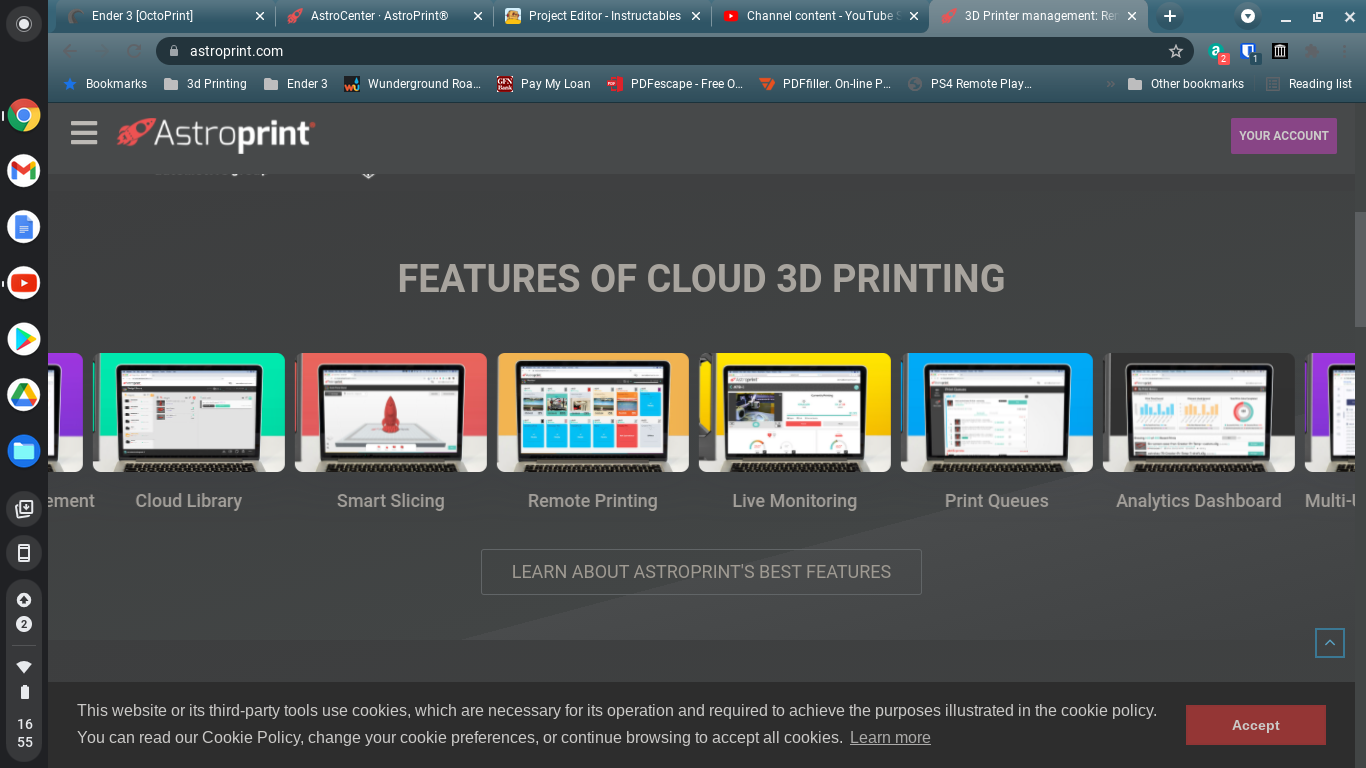Switch to Project Editor Instructables tab
The width and height of the screenshot is (1366, 768).
pos(603,16)
